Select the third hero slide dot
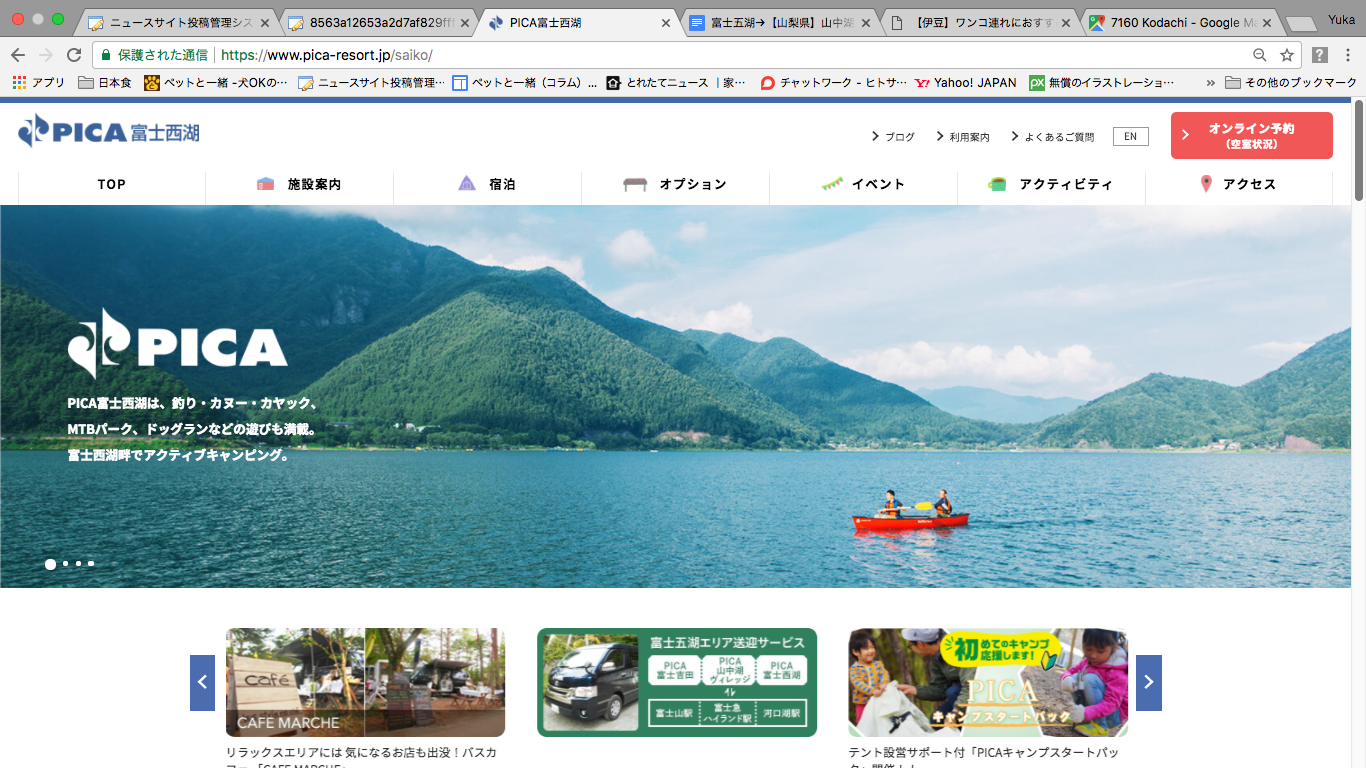Image resolution: width=1366 pixels, height=768 pixels. click(x=78, y=564)
